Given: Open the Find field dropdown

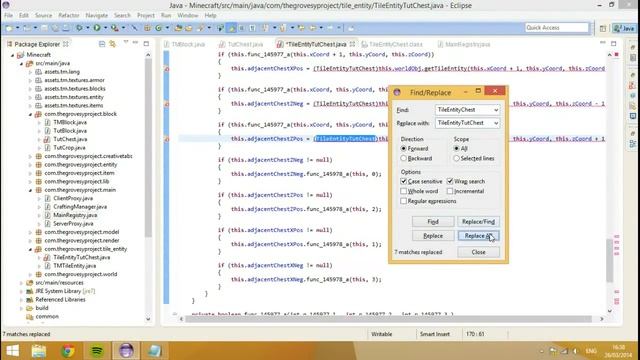Looking at the screenshot, I should click(x=496, y=110).
